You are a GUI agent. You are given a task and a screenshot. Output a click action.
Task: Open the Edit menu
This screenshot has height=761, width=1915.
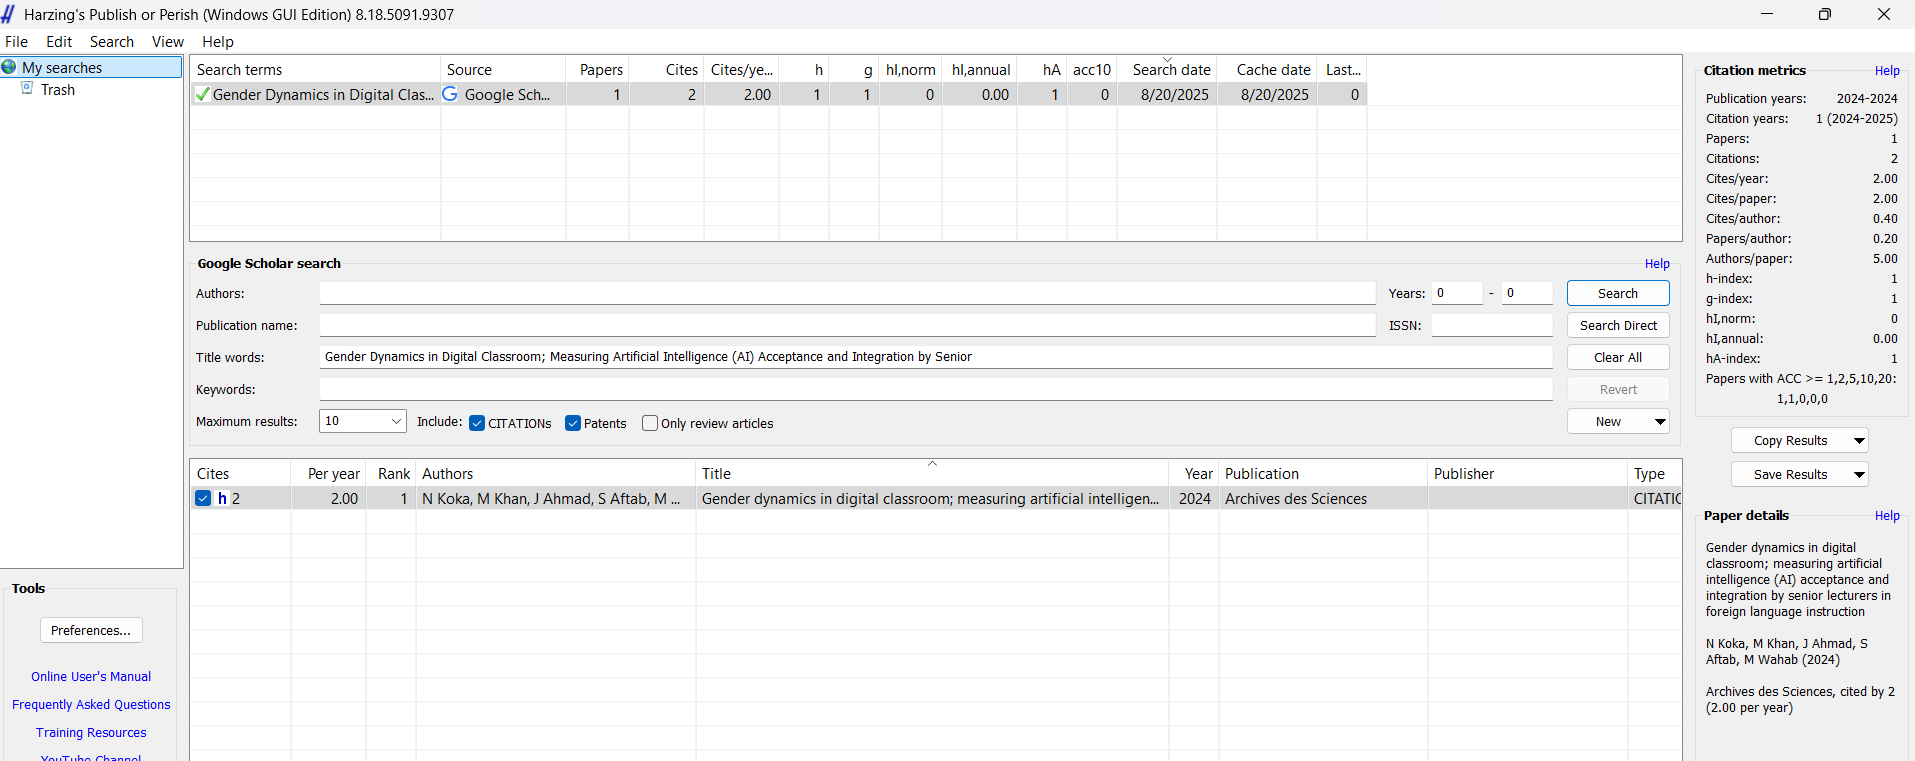pyautogui.click(x=59, y=42)
